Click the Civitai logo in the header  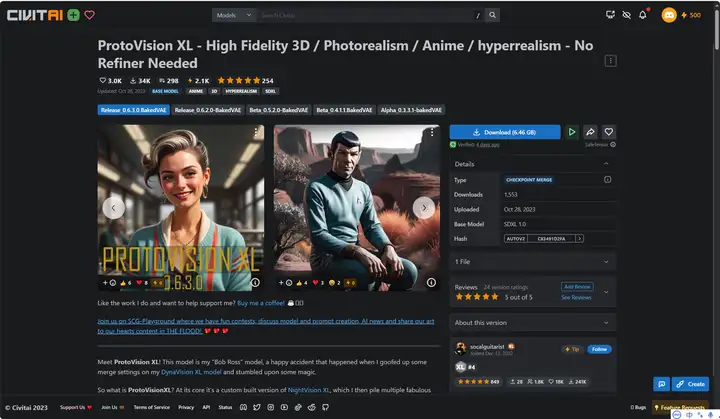click(x=35, y=15)
